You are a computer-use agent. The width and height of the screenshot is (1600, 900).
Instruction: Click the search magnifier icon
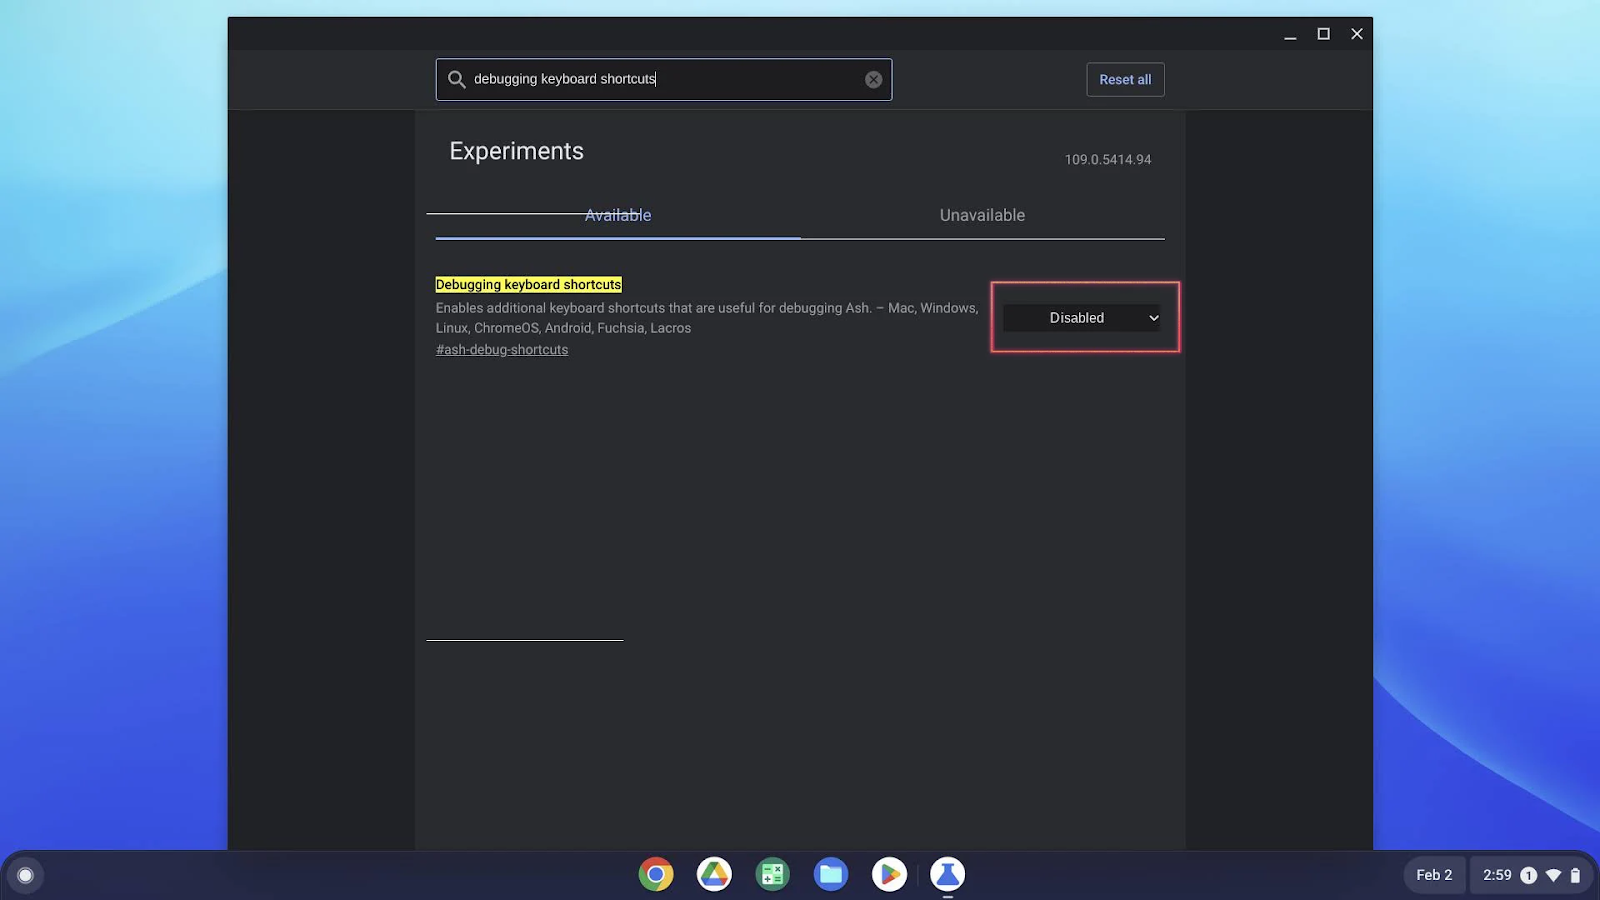click(457, 80)
